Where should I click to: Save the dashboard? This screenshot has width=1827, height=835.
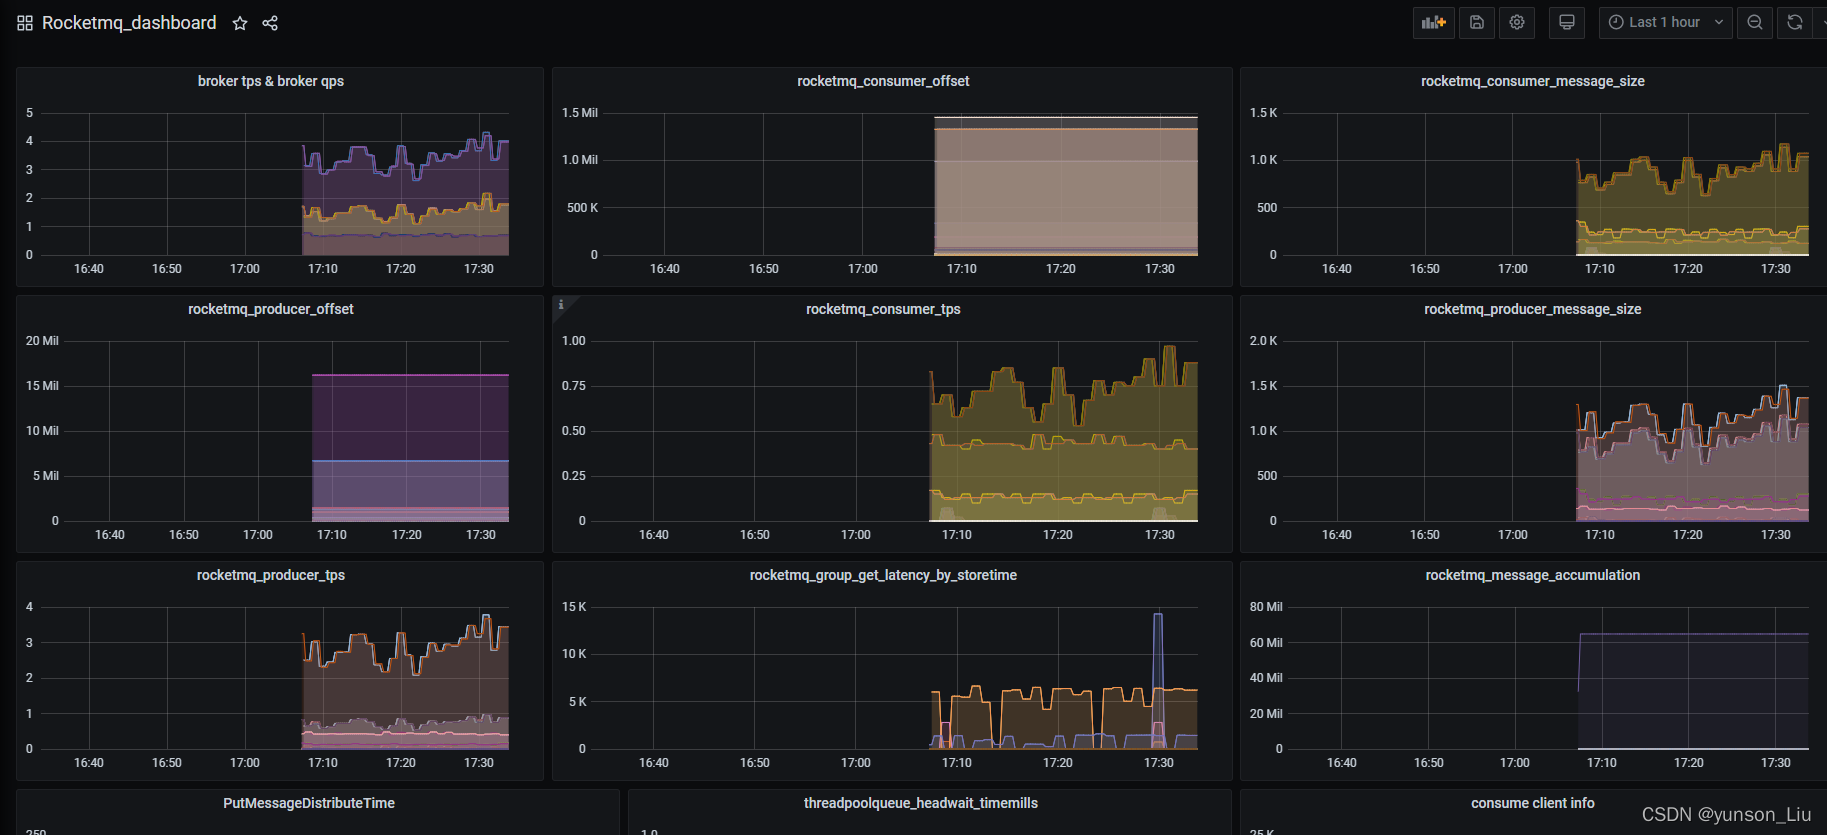pyautogui.click(x=1477, y=22)
